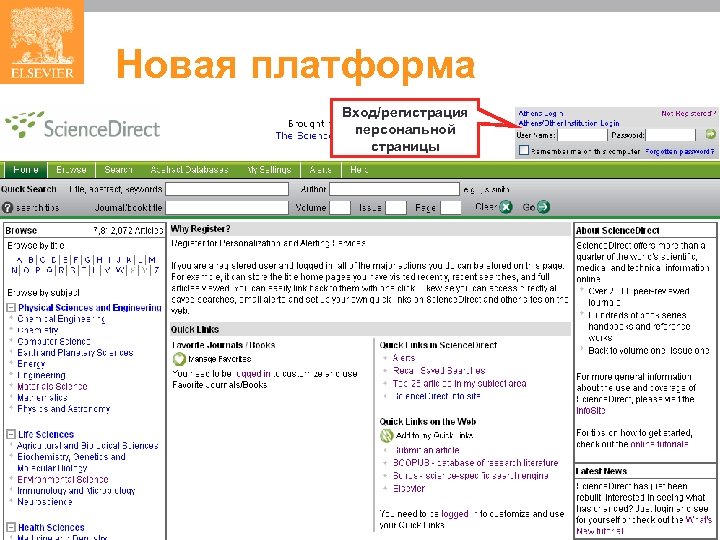Viewport: 720px width, 540px height.
Task: Focus the Journal/book title field
Action: [x=227, y=208]
